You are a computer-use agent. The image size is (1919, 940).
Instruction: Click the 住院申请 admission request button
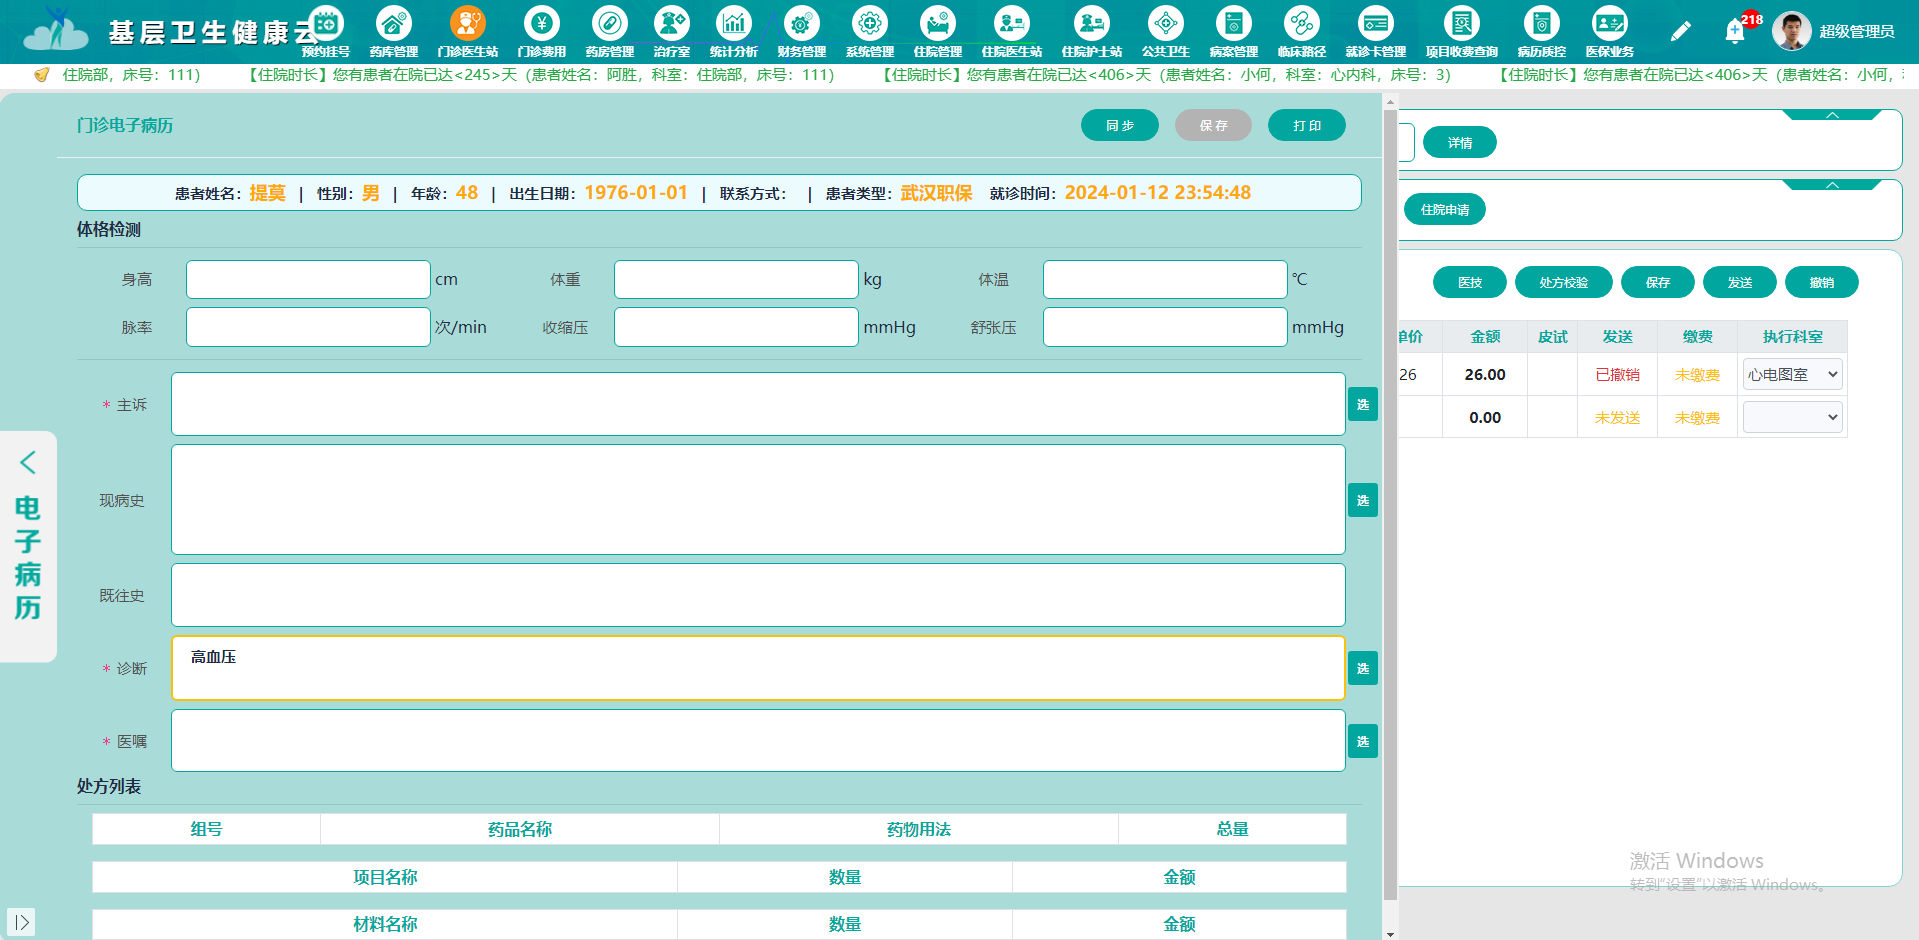1445,210
